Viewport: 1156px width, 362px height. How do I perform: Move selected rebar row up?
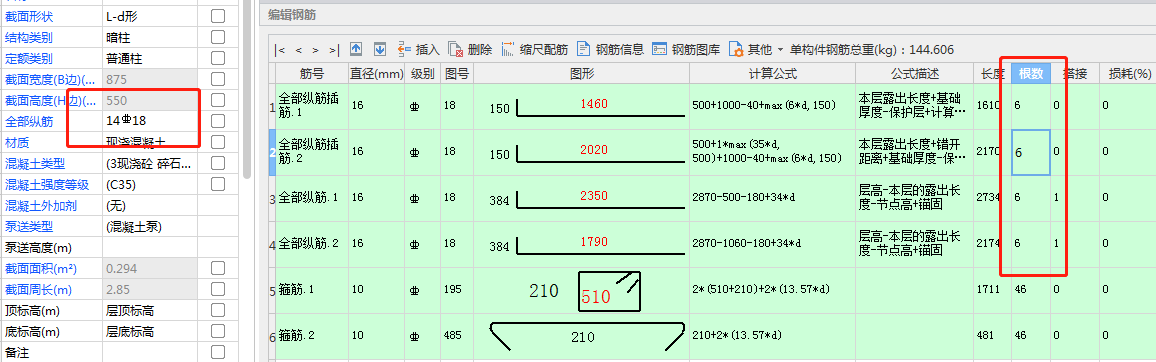pyautogui.click(x=356, y=49)
